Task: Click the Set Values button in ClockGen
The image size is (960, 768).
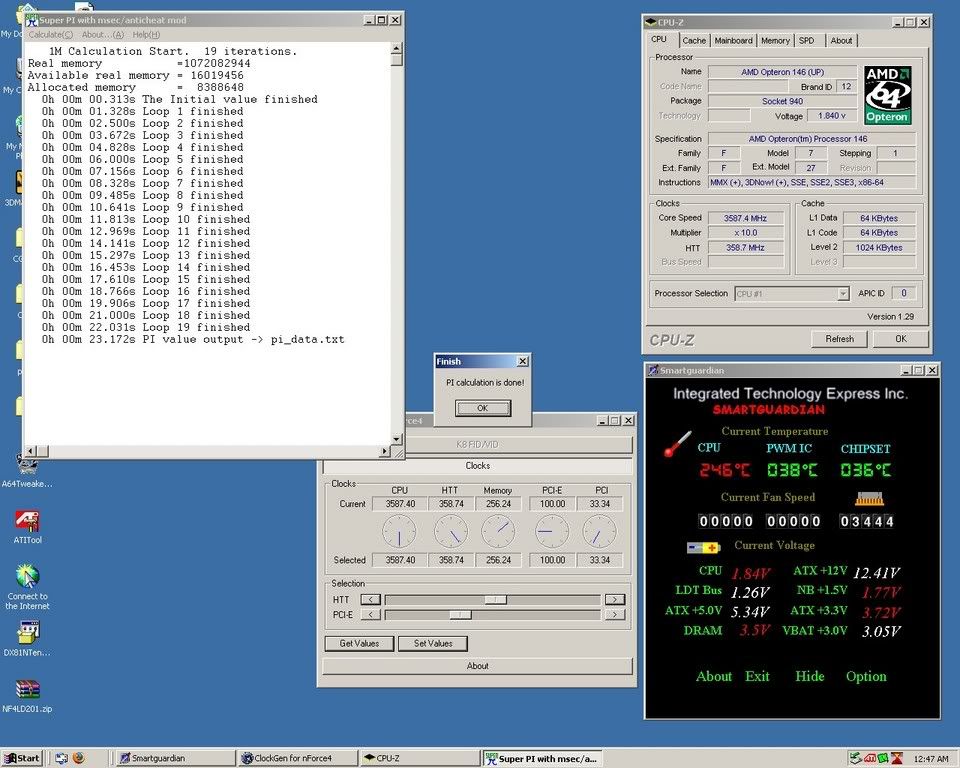Action: (x=433, y=643)
